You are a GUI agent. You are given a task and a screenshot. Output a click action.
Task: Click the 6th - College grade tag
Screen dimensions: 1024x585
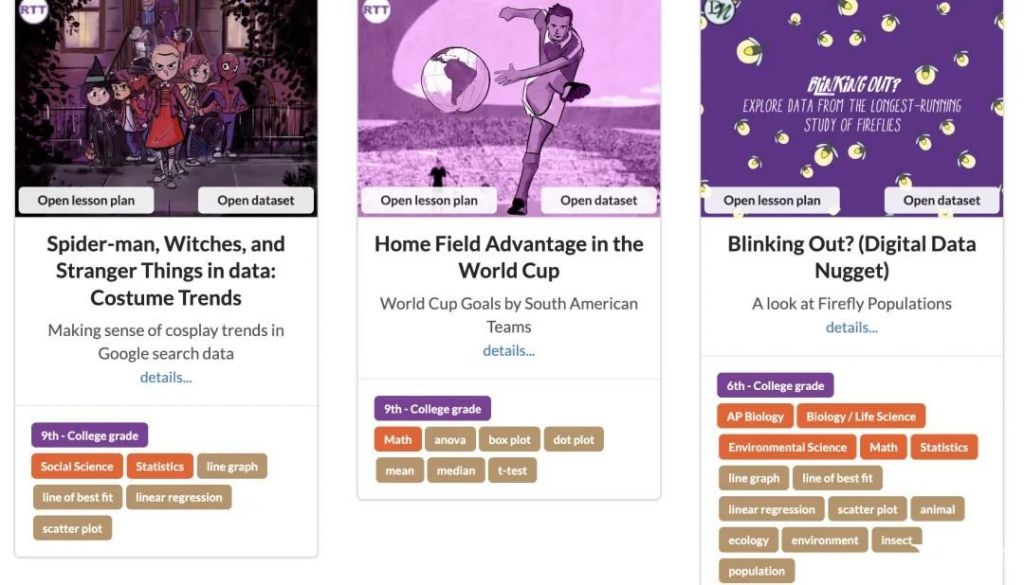pos(775,386)
